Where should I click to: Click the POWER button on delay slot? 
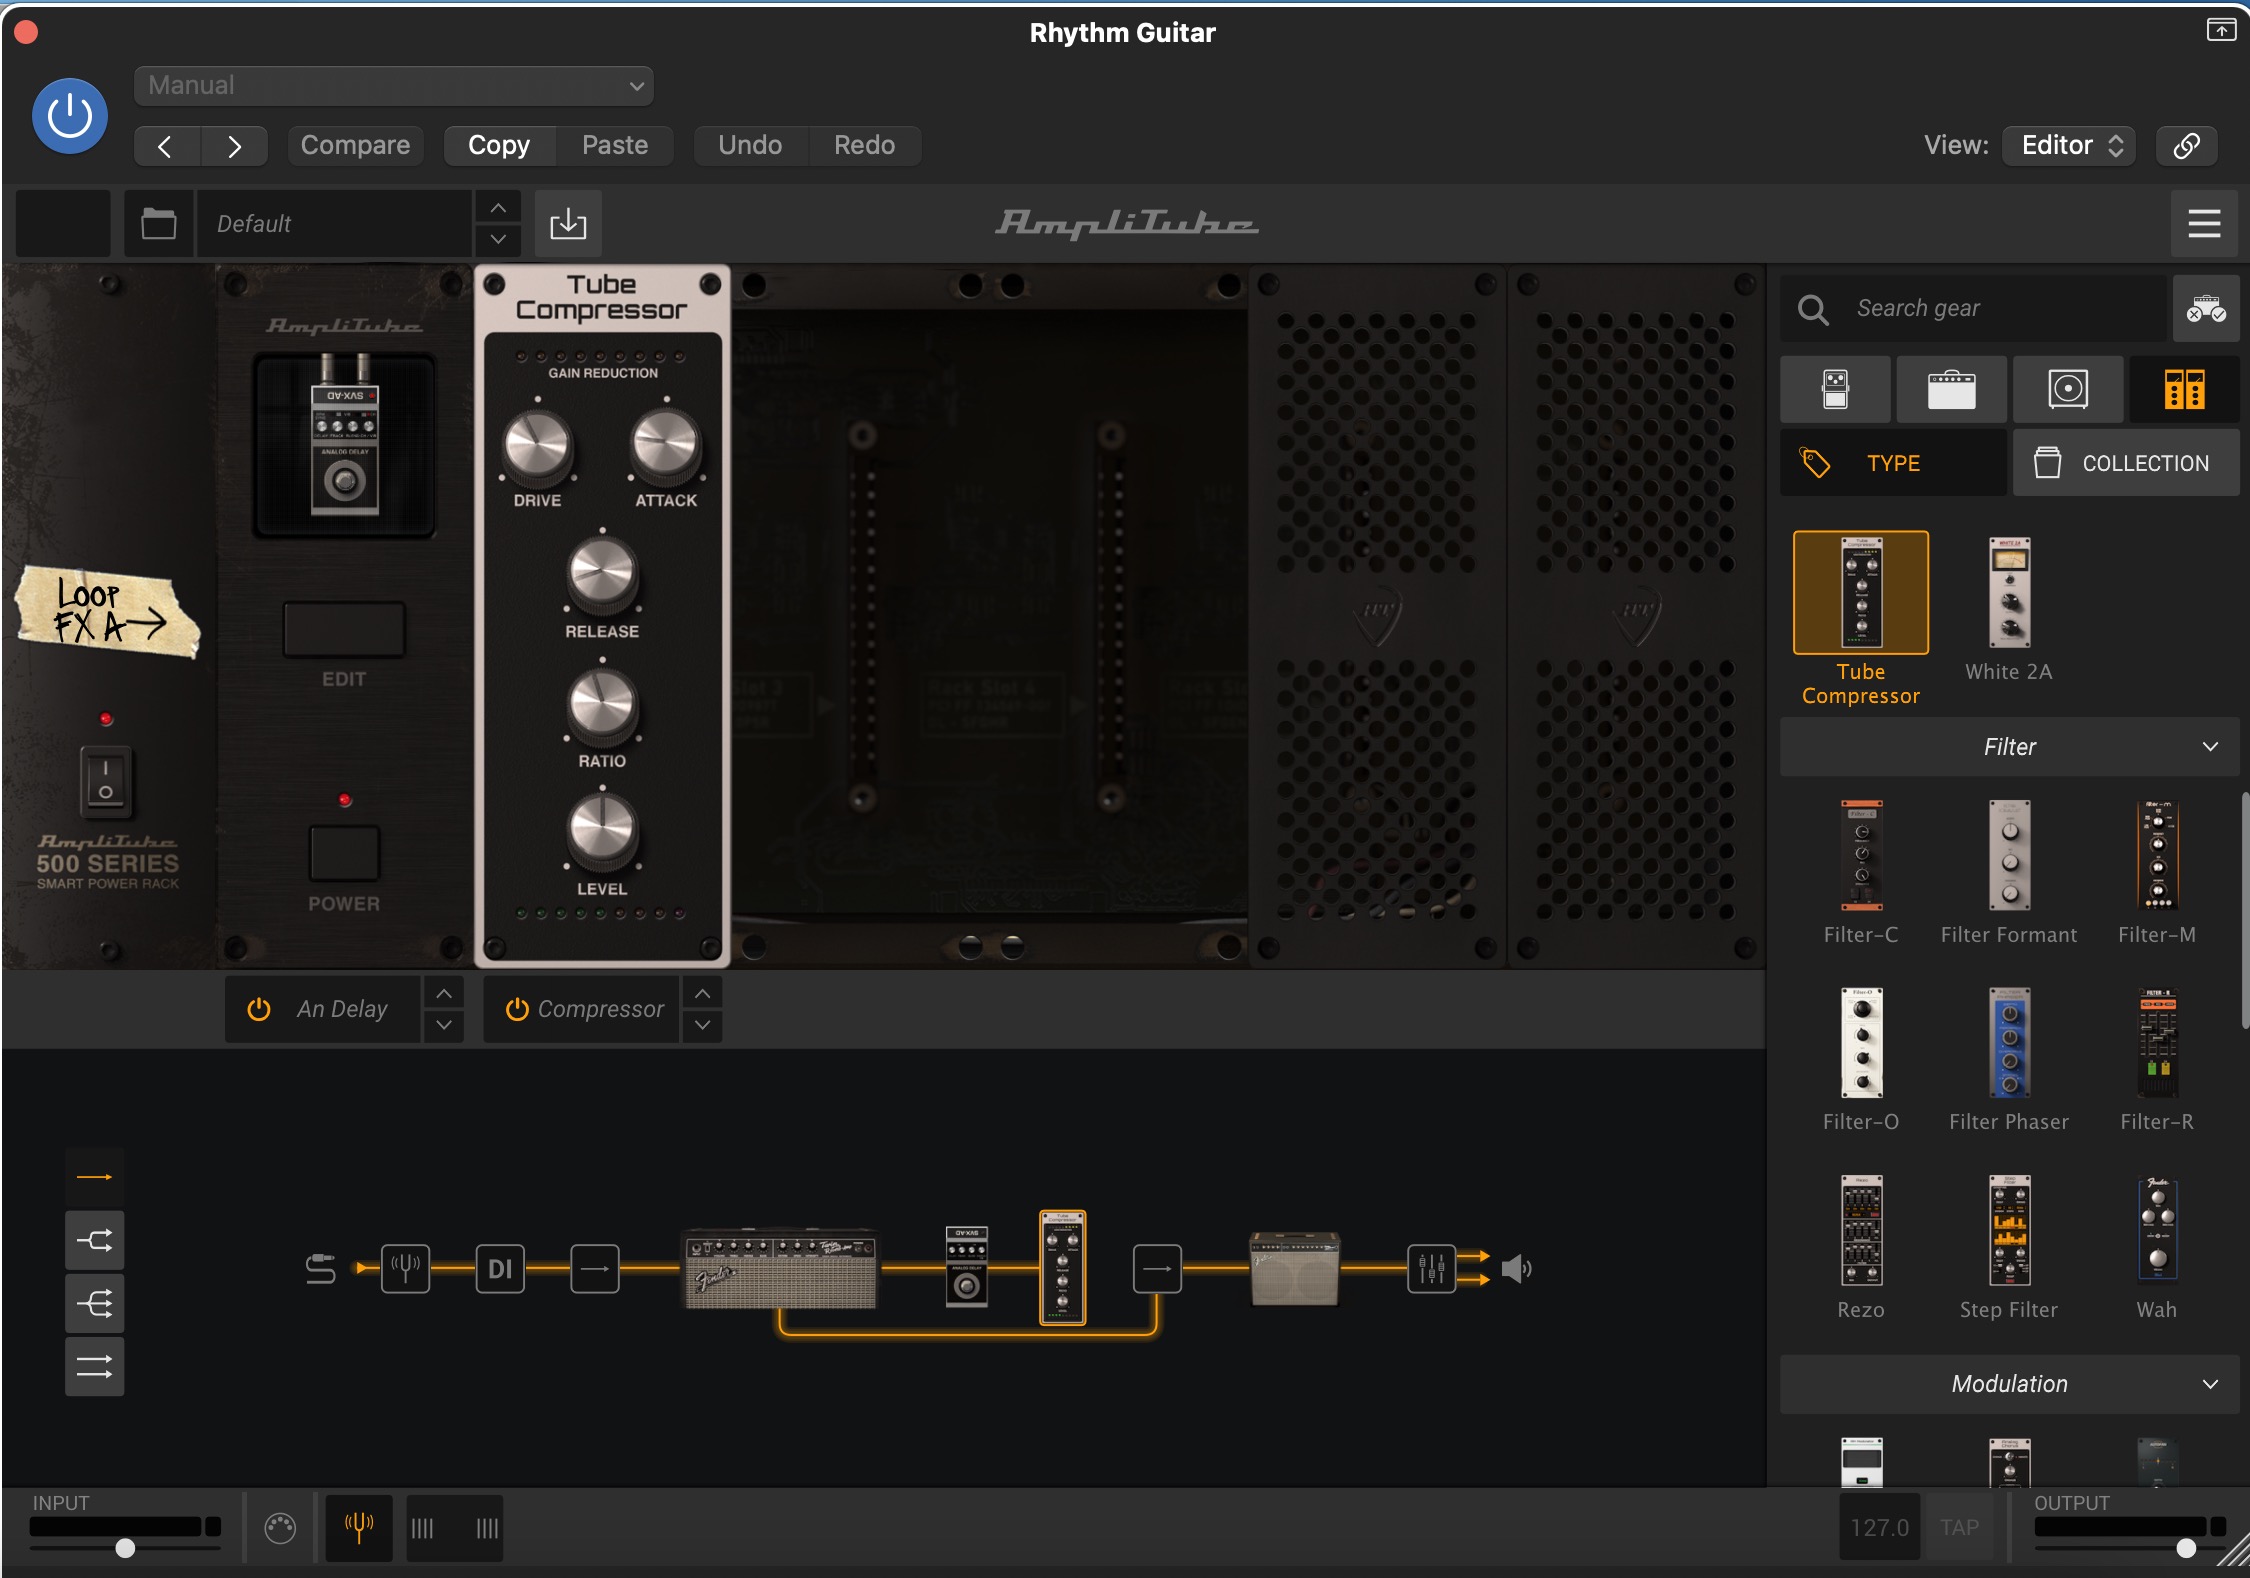[344, 853]
